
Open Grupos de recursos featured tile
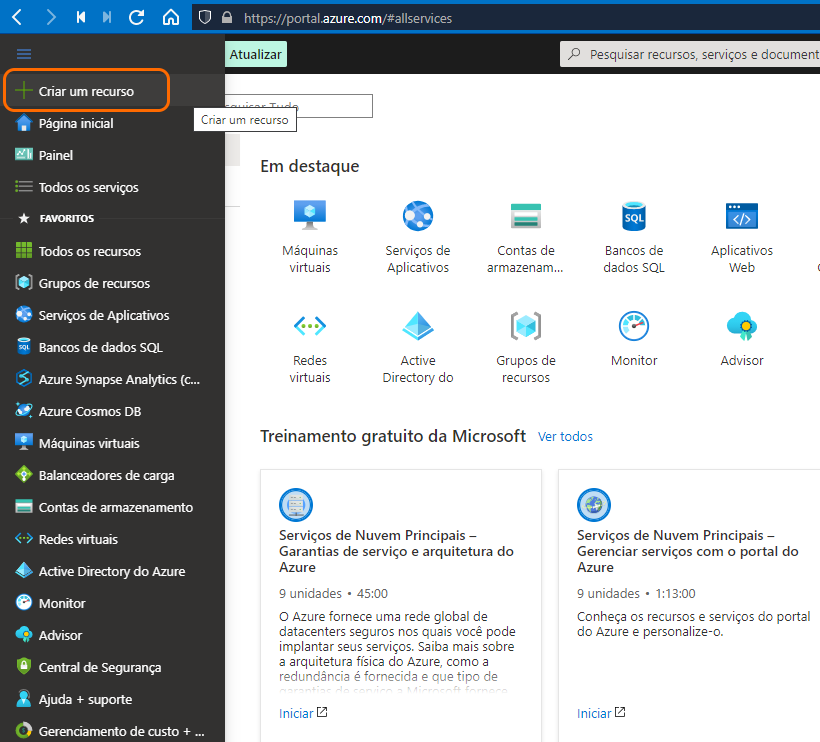coord(526,347)
